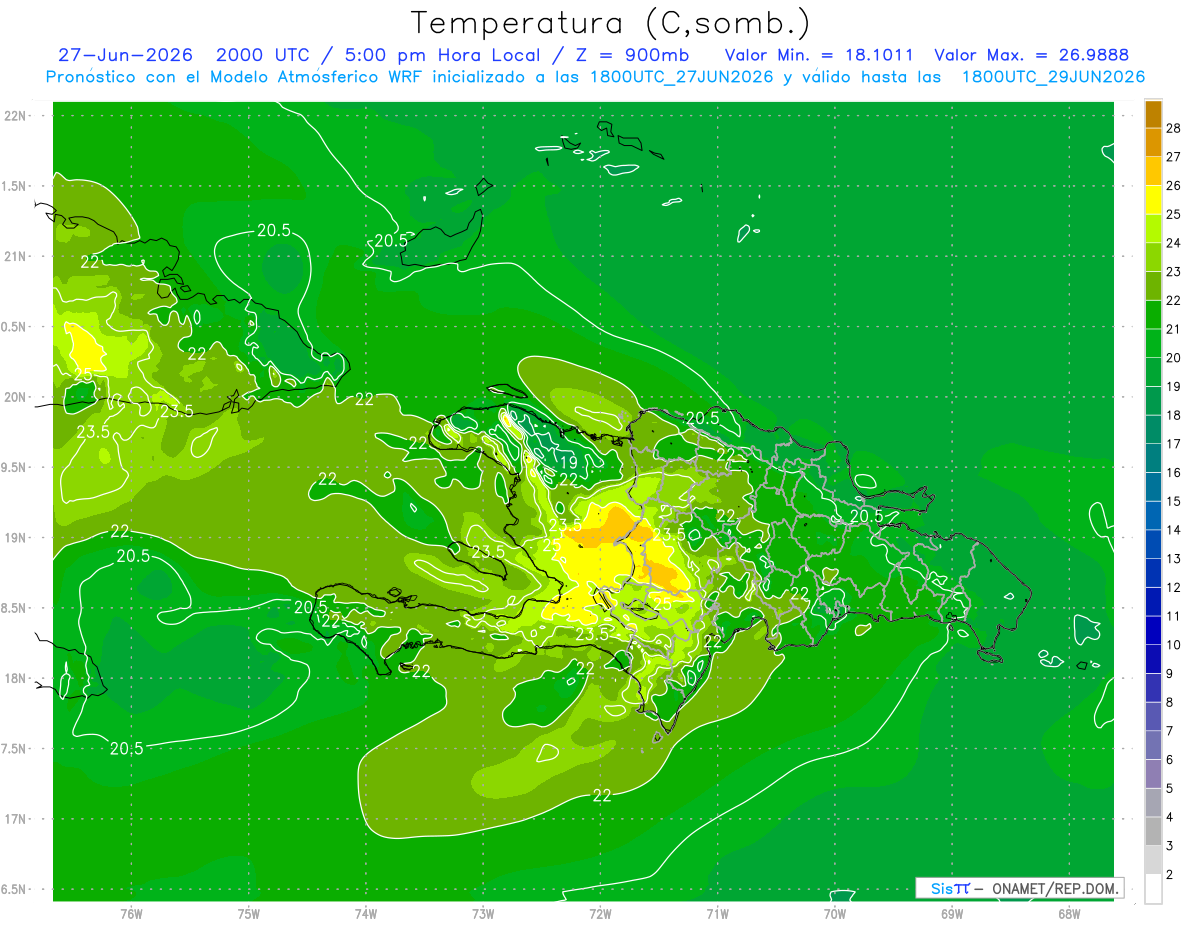Screen dimensions: 1200x927
Task: Click the color scale label '2'
Action: [1170, 874]
